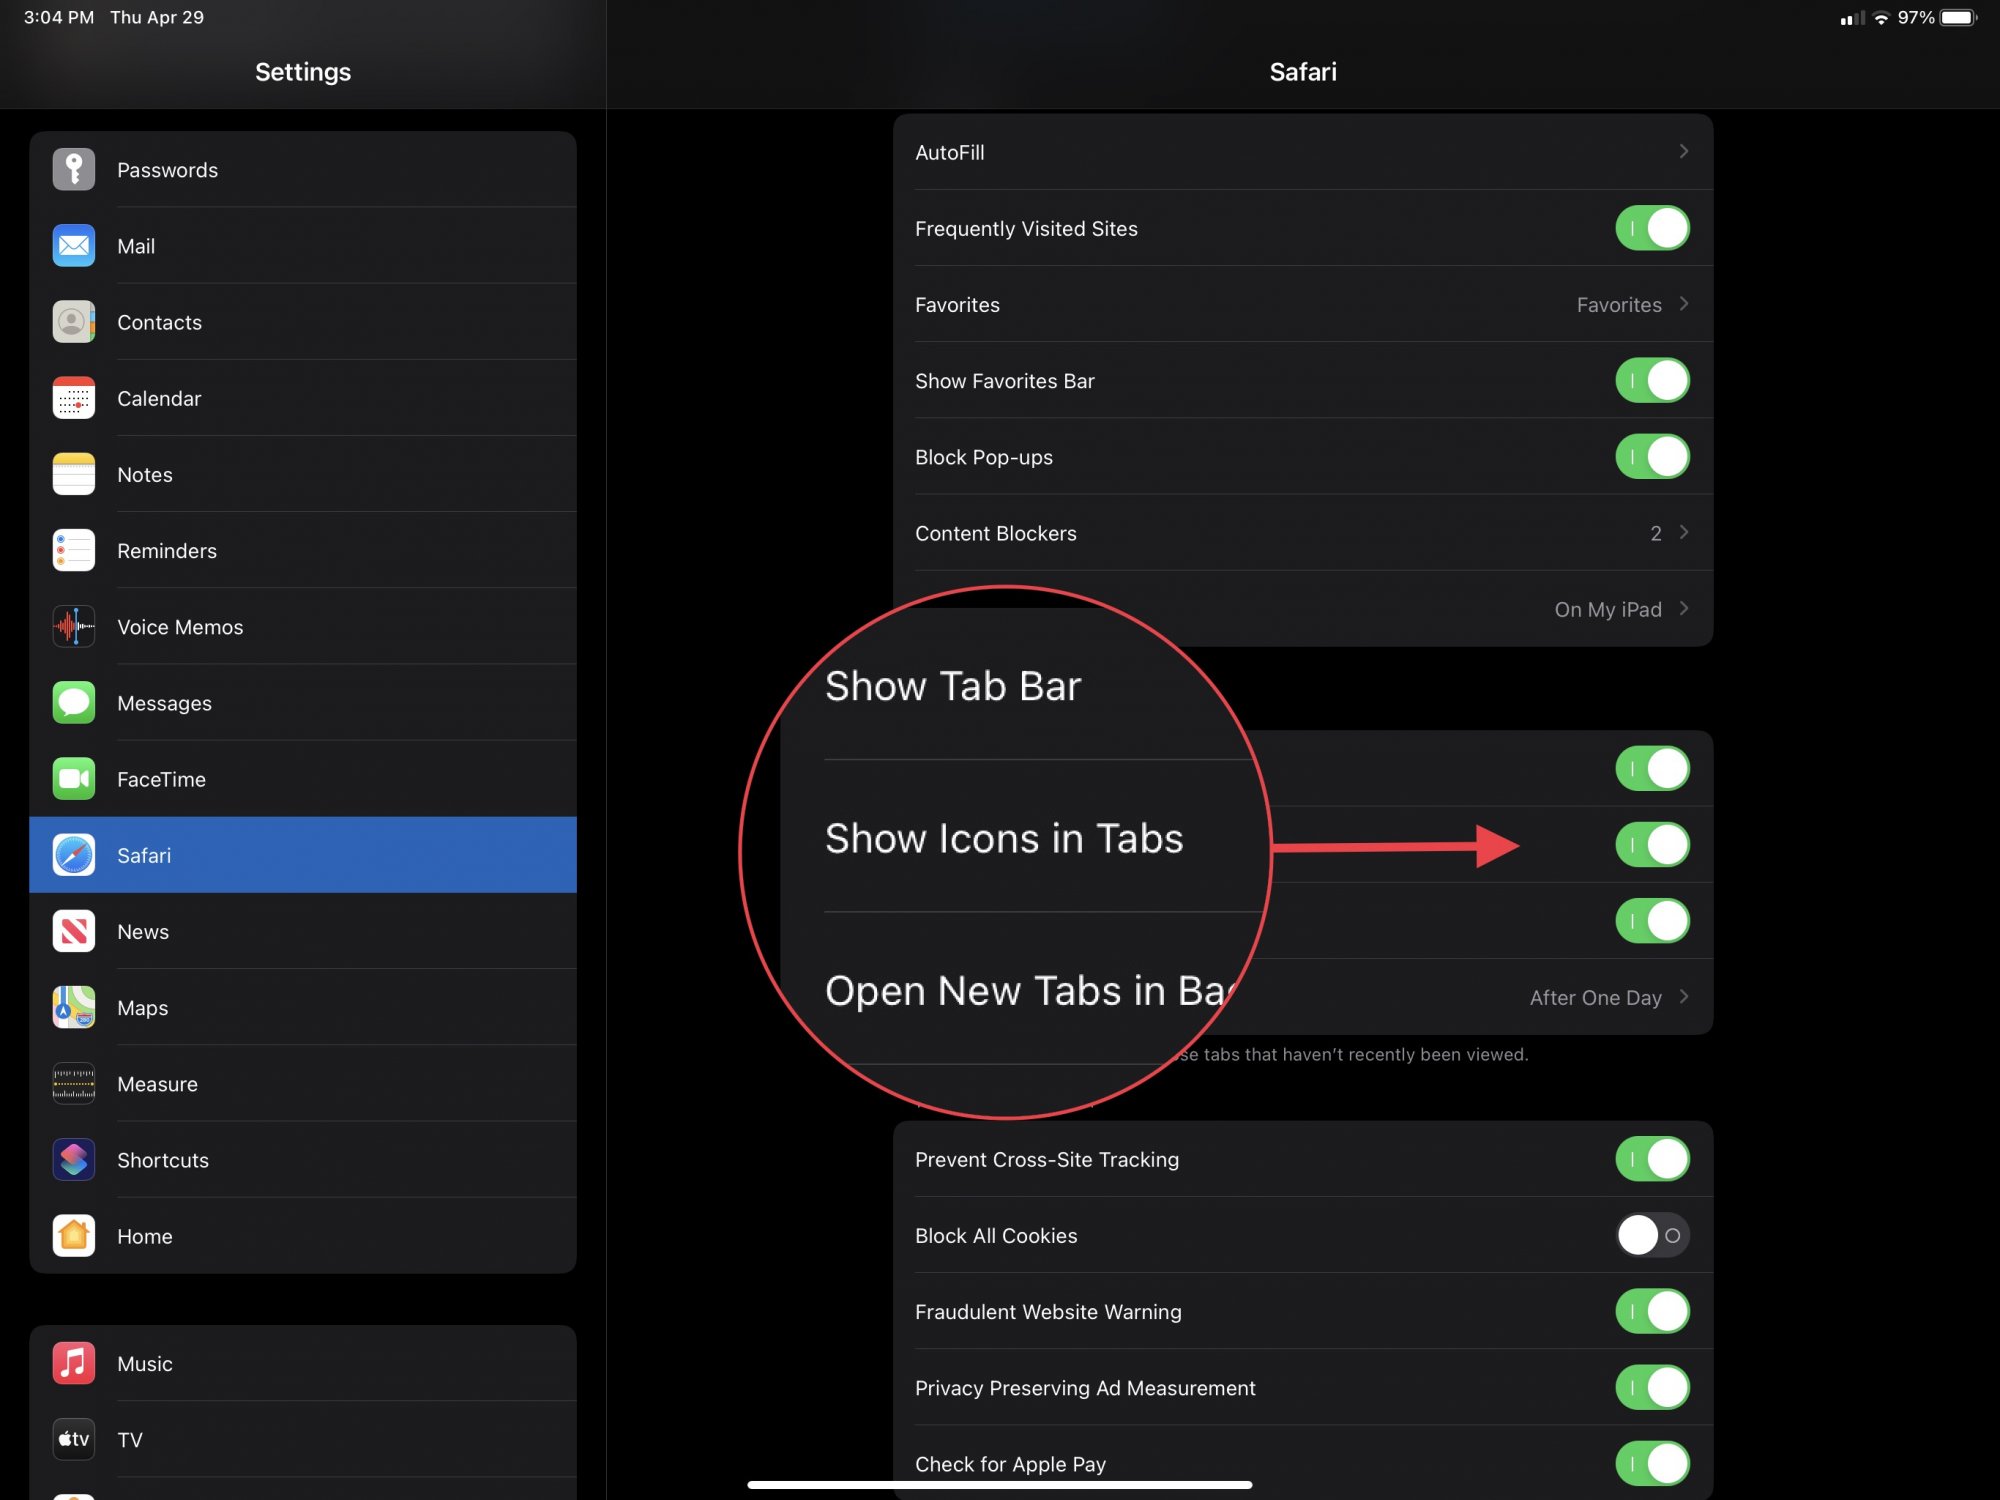Tap the Mail envelope icon

73,246
